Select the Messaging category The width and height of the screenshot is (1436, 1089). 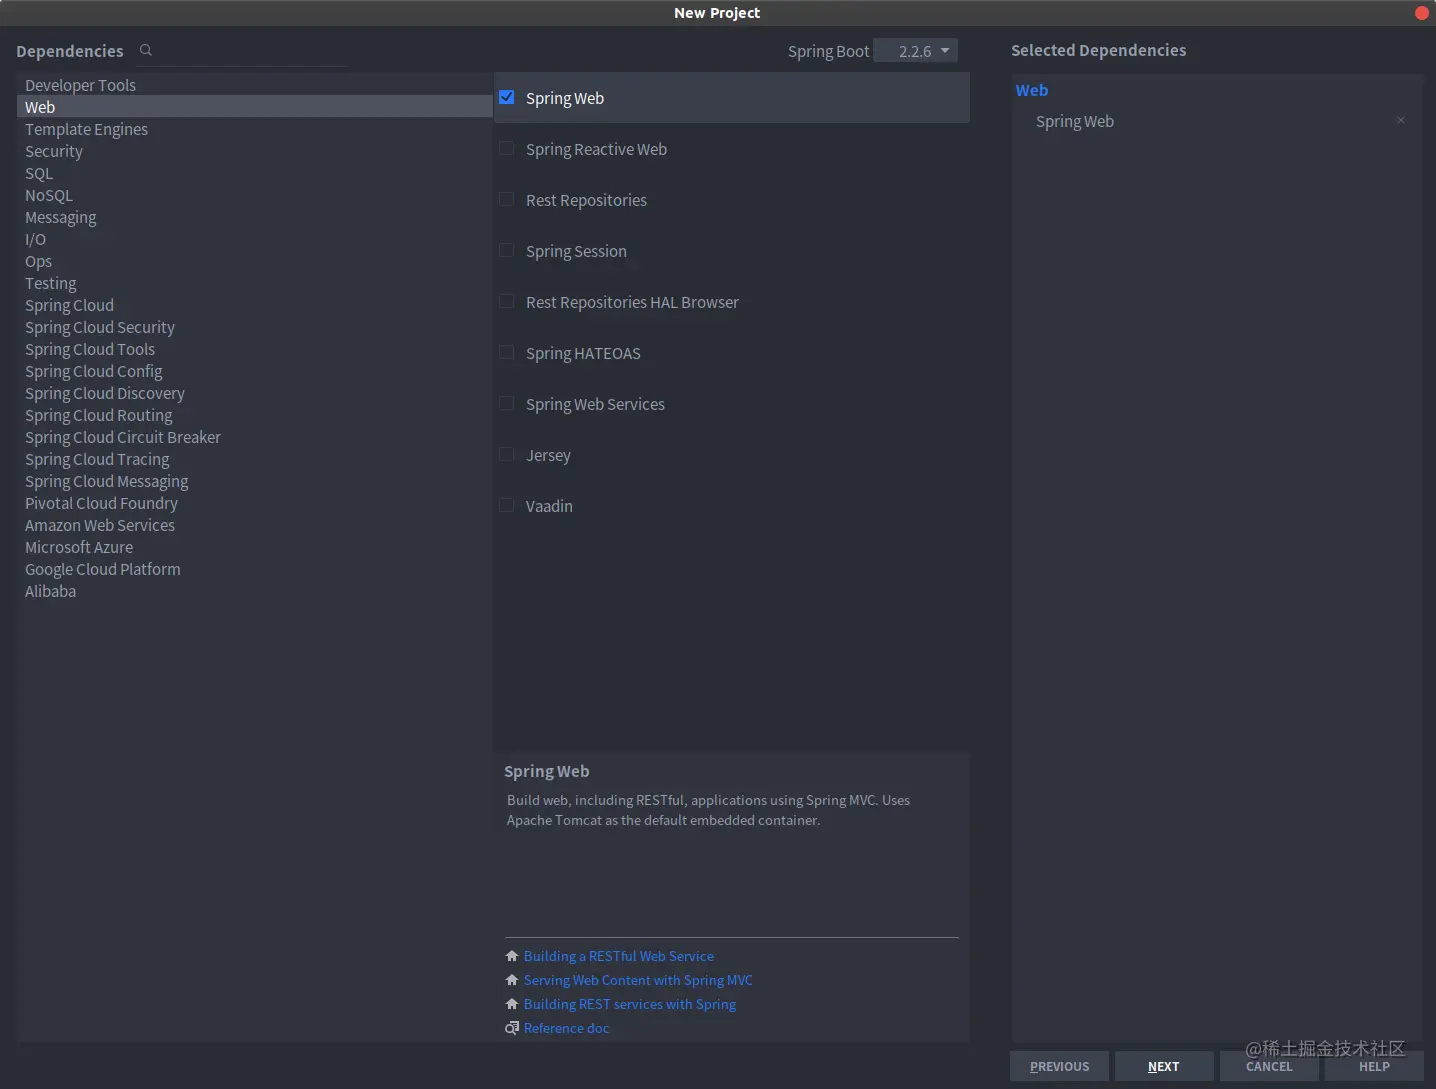254,217
